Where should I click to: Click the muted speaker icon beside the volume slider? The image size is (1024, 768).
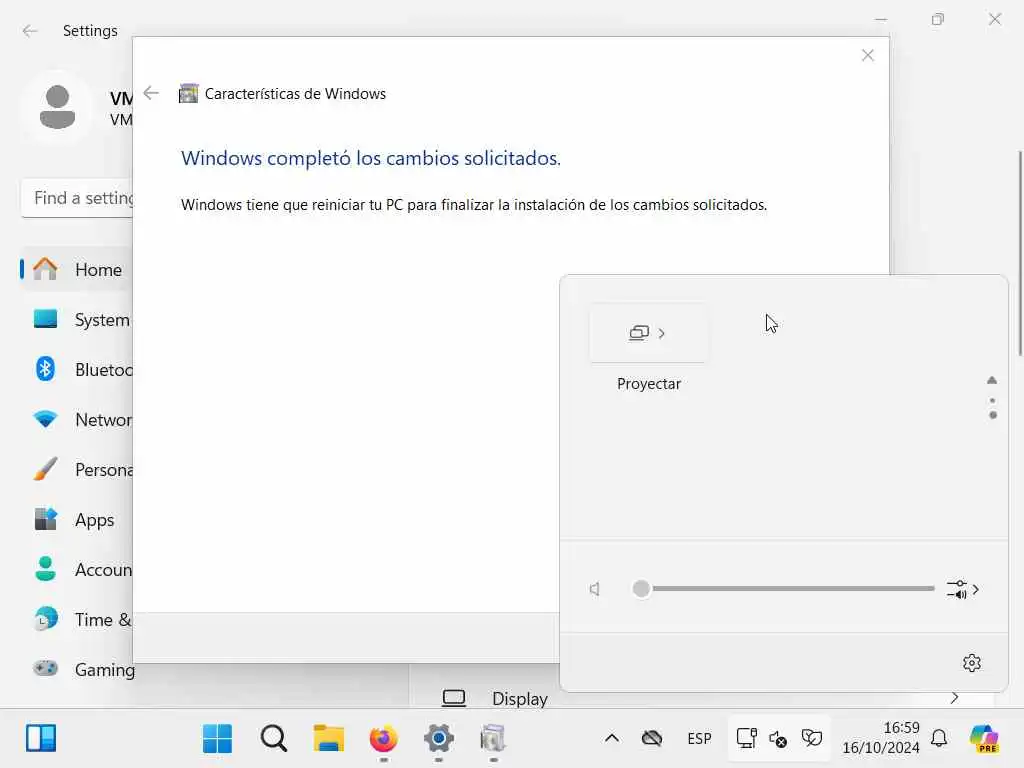[x=595, y=589]
